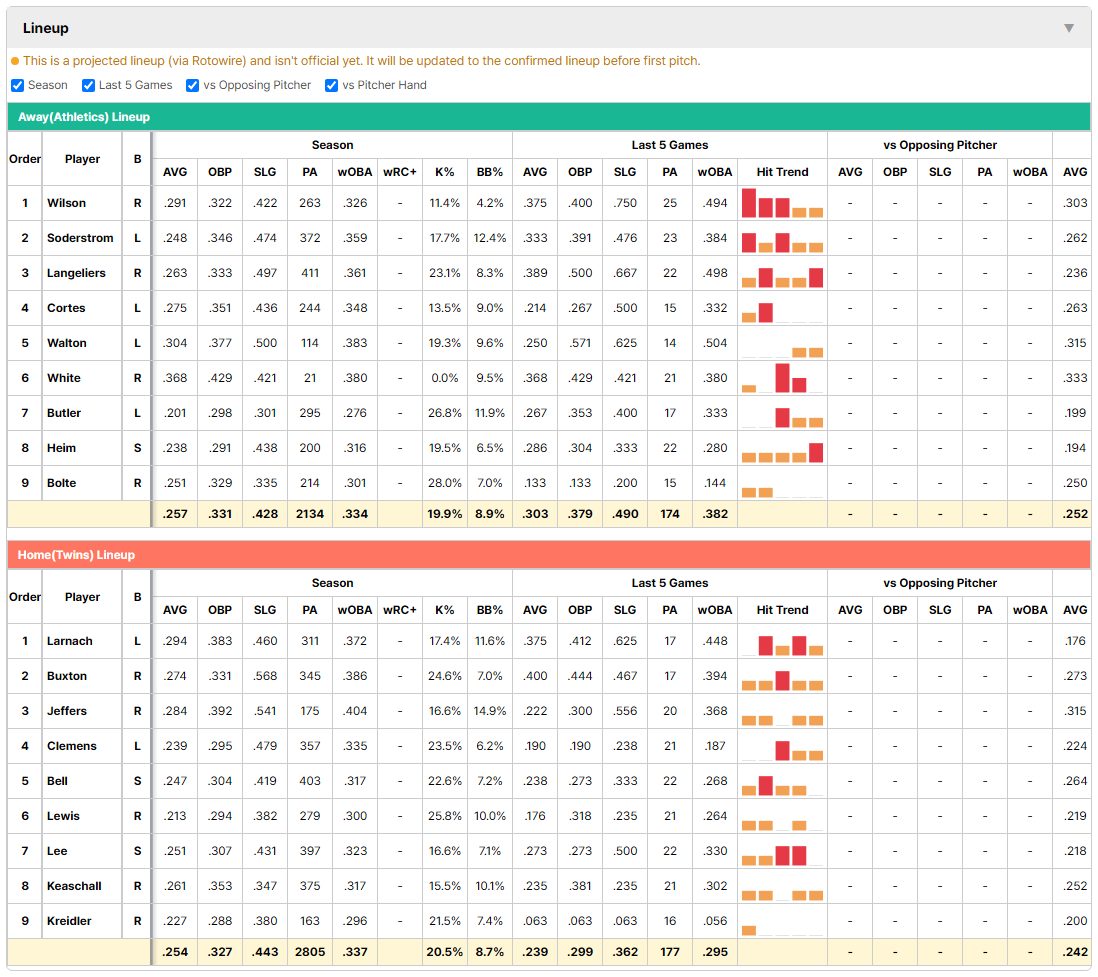The width and height of the screenshot is (1098, 977).
Task: Disable the vs Opposing Pitcher checkbox
Action: [193, 85]
